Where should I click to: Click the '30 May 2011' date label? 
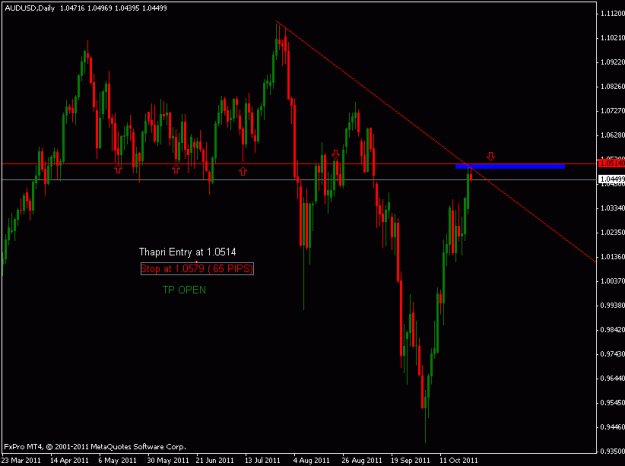coord(168,460)
